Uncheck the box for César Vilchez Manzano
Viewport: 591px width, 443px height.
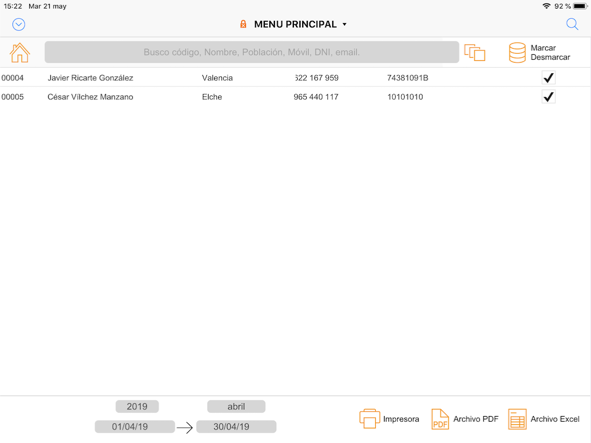[x=548, y=97]
